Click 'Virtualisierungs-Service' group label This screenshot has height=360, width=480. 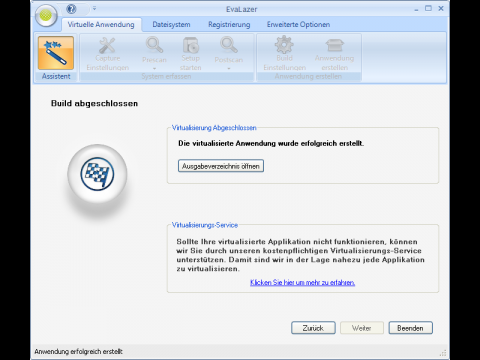point(205,225)
